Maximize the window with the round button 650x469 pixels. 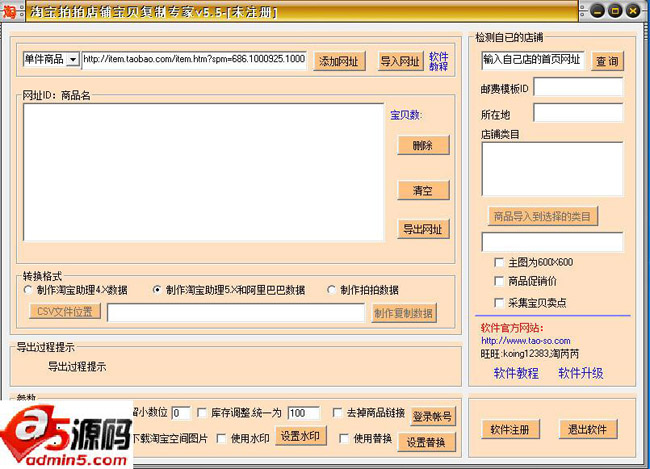(x=615, y=11)
